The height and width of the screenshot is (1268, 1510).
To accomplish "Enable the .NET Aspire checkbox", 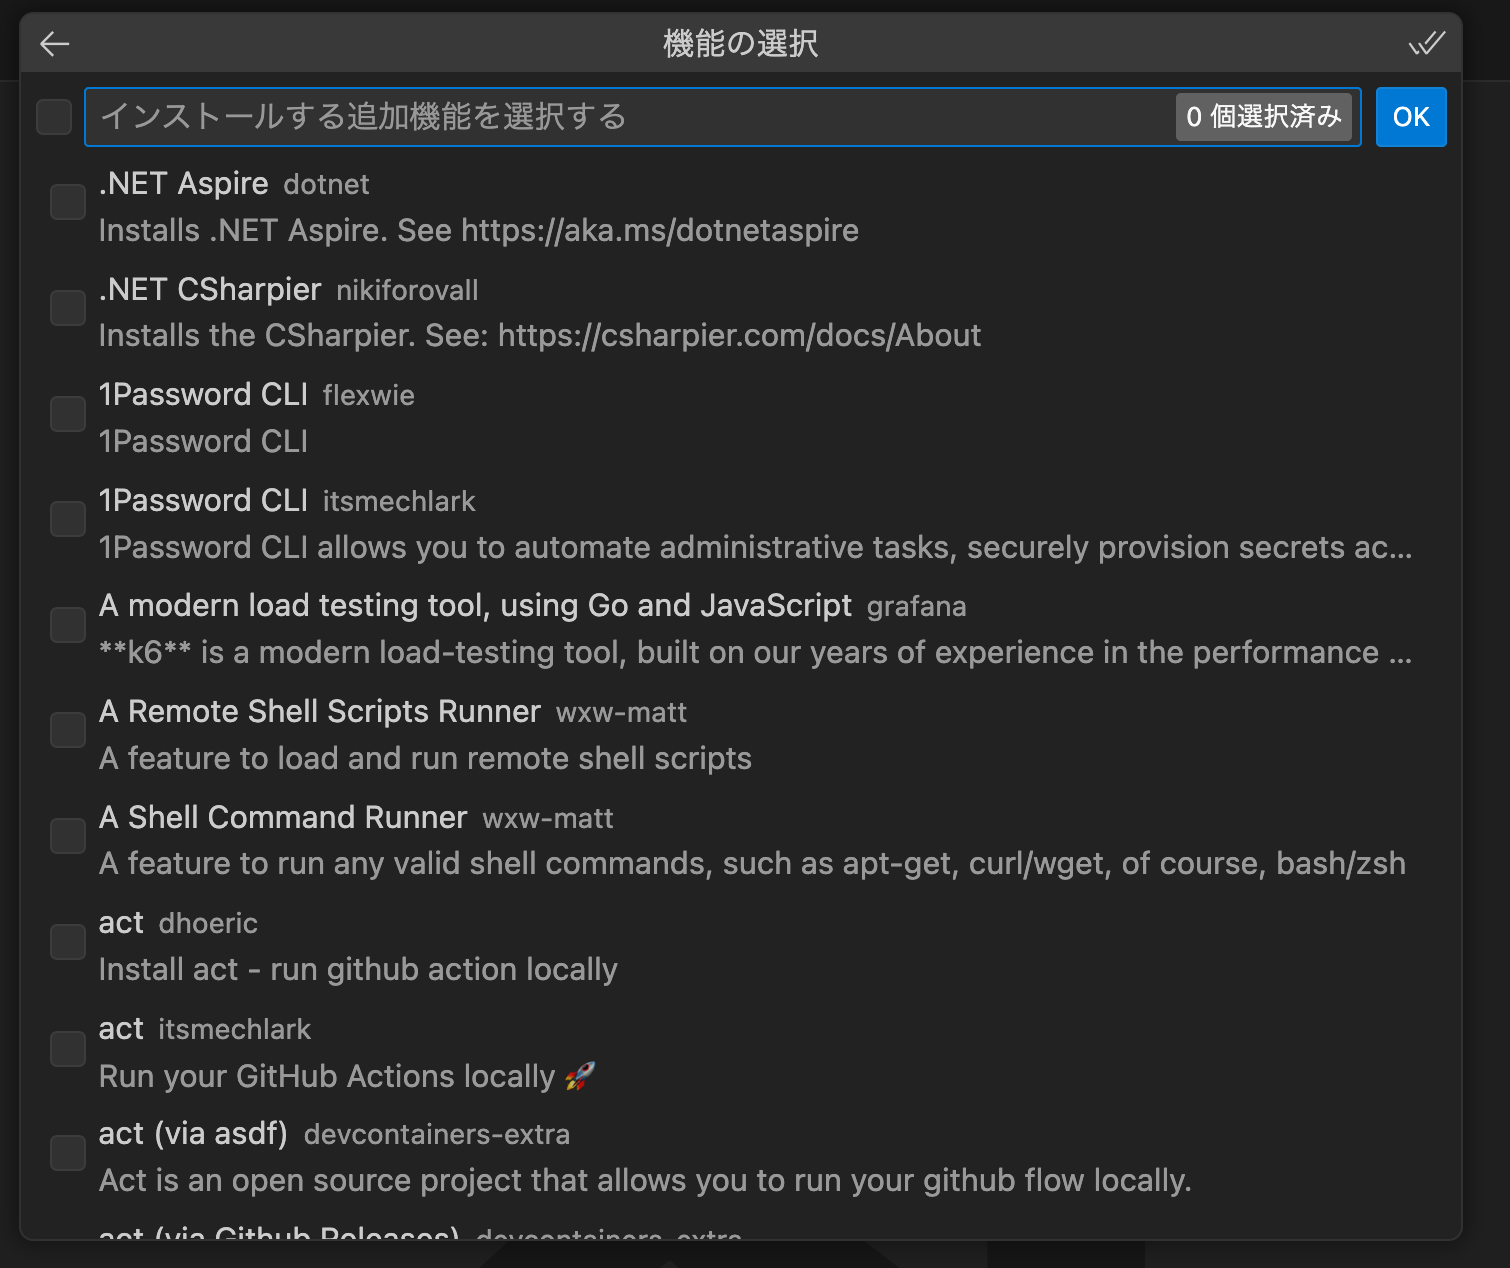I will pyautogui.click(x=68, y=202).
